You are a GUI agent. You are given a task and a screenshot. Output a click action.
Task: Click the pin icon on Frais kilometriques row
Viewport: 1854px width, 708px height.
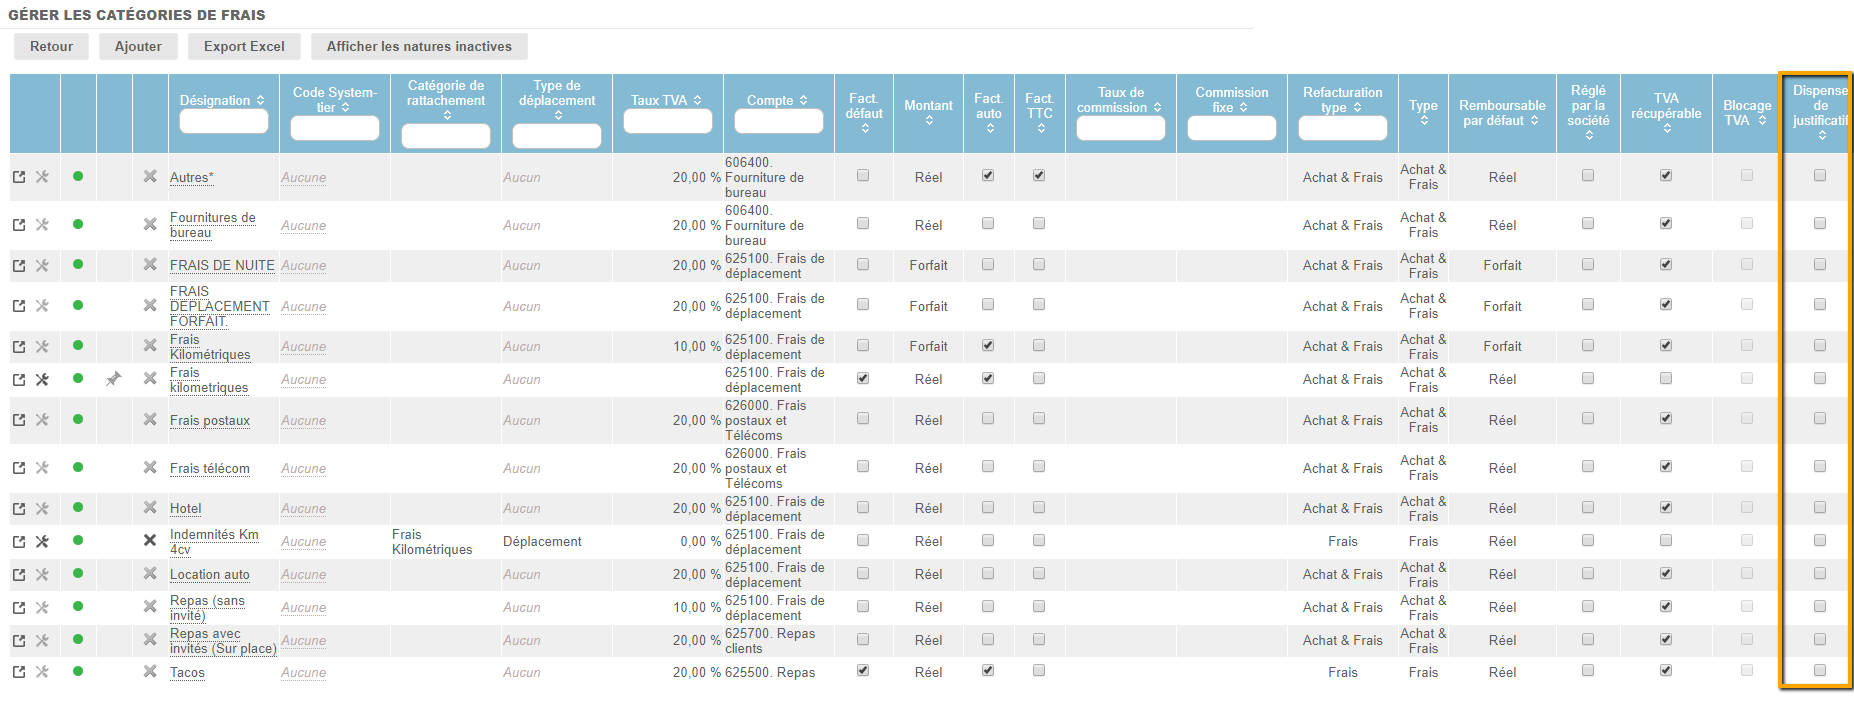point(114,379)
